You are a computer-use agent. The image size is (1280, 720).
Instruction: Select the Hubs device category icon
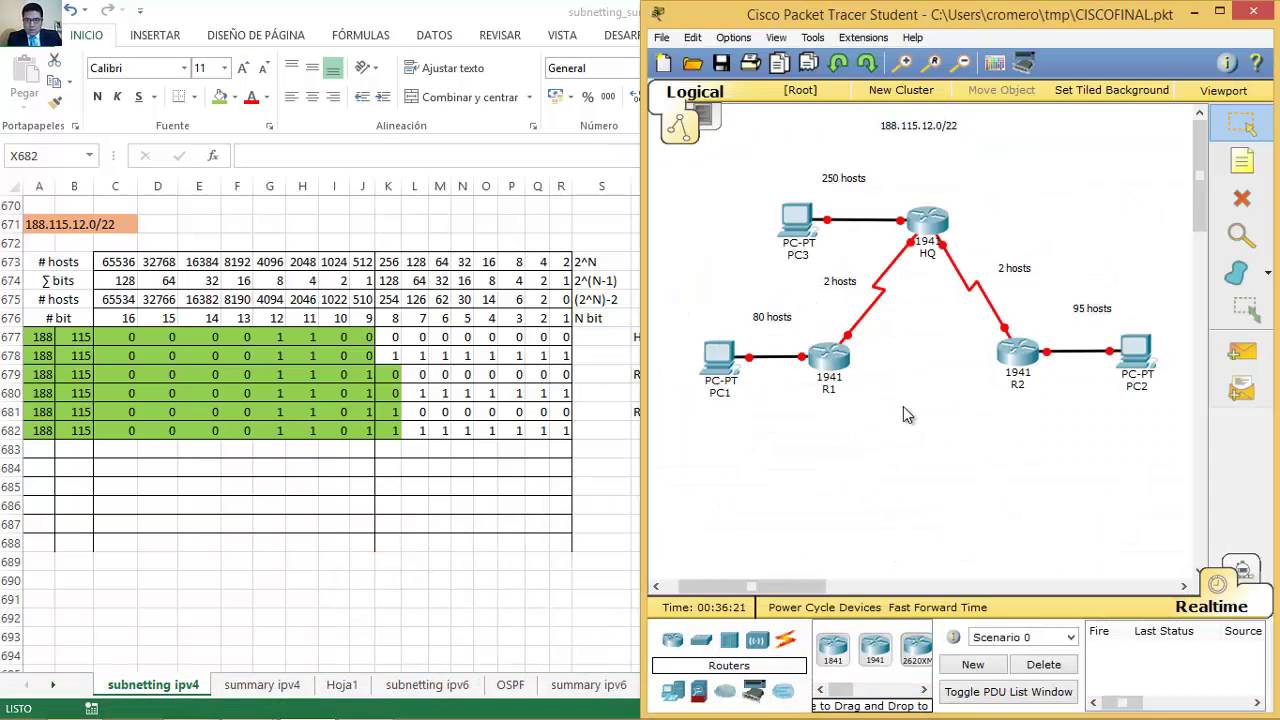click(x=729, y=640)
